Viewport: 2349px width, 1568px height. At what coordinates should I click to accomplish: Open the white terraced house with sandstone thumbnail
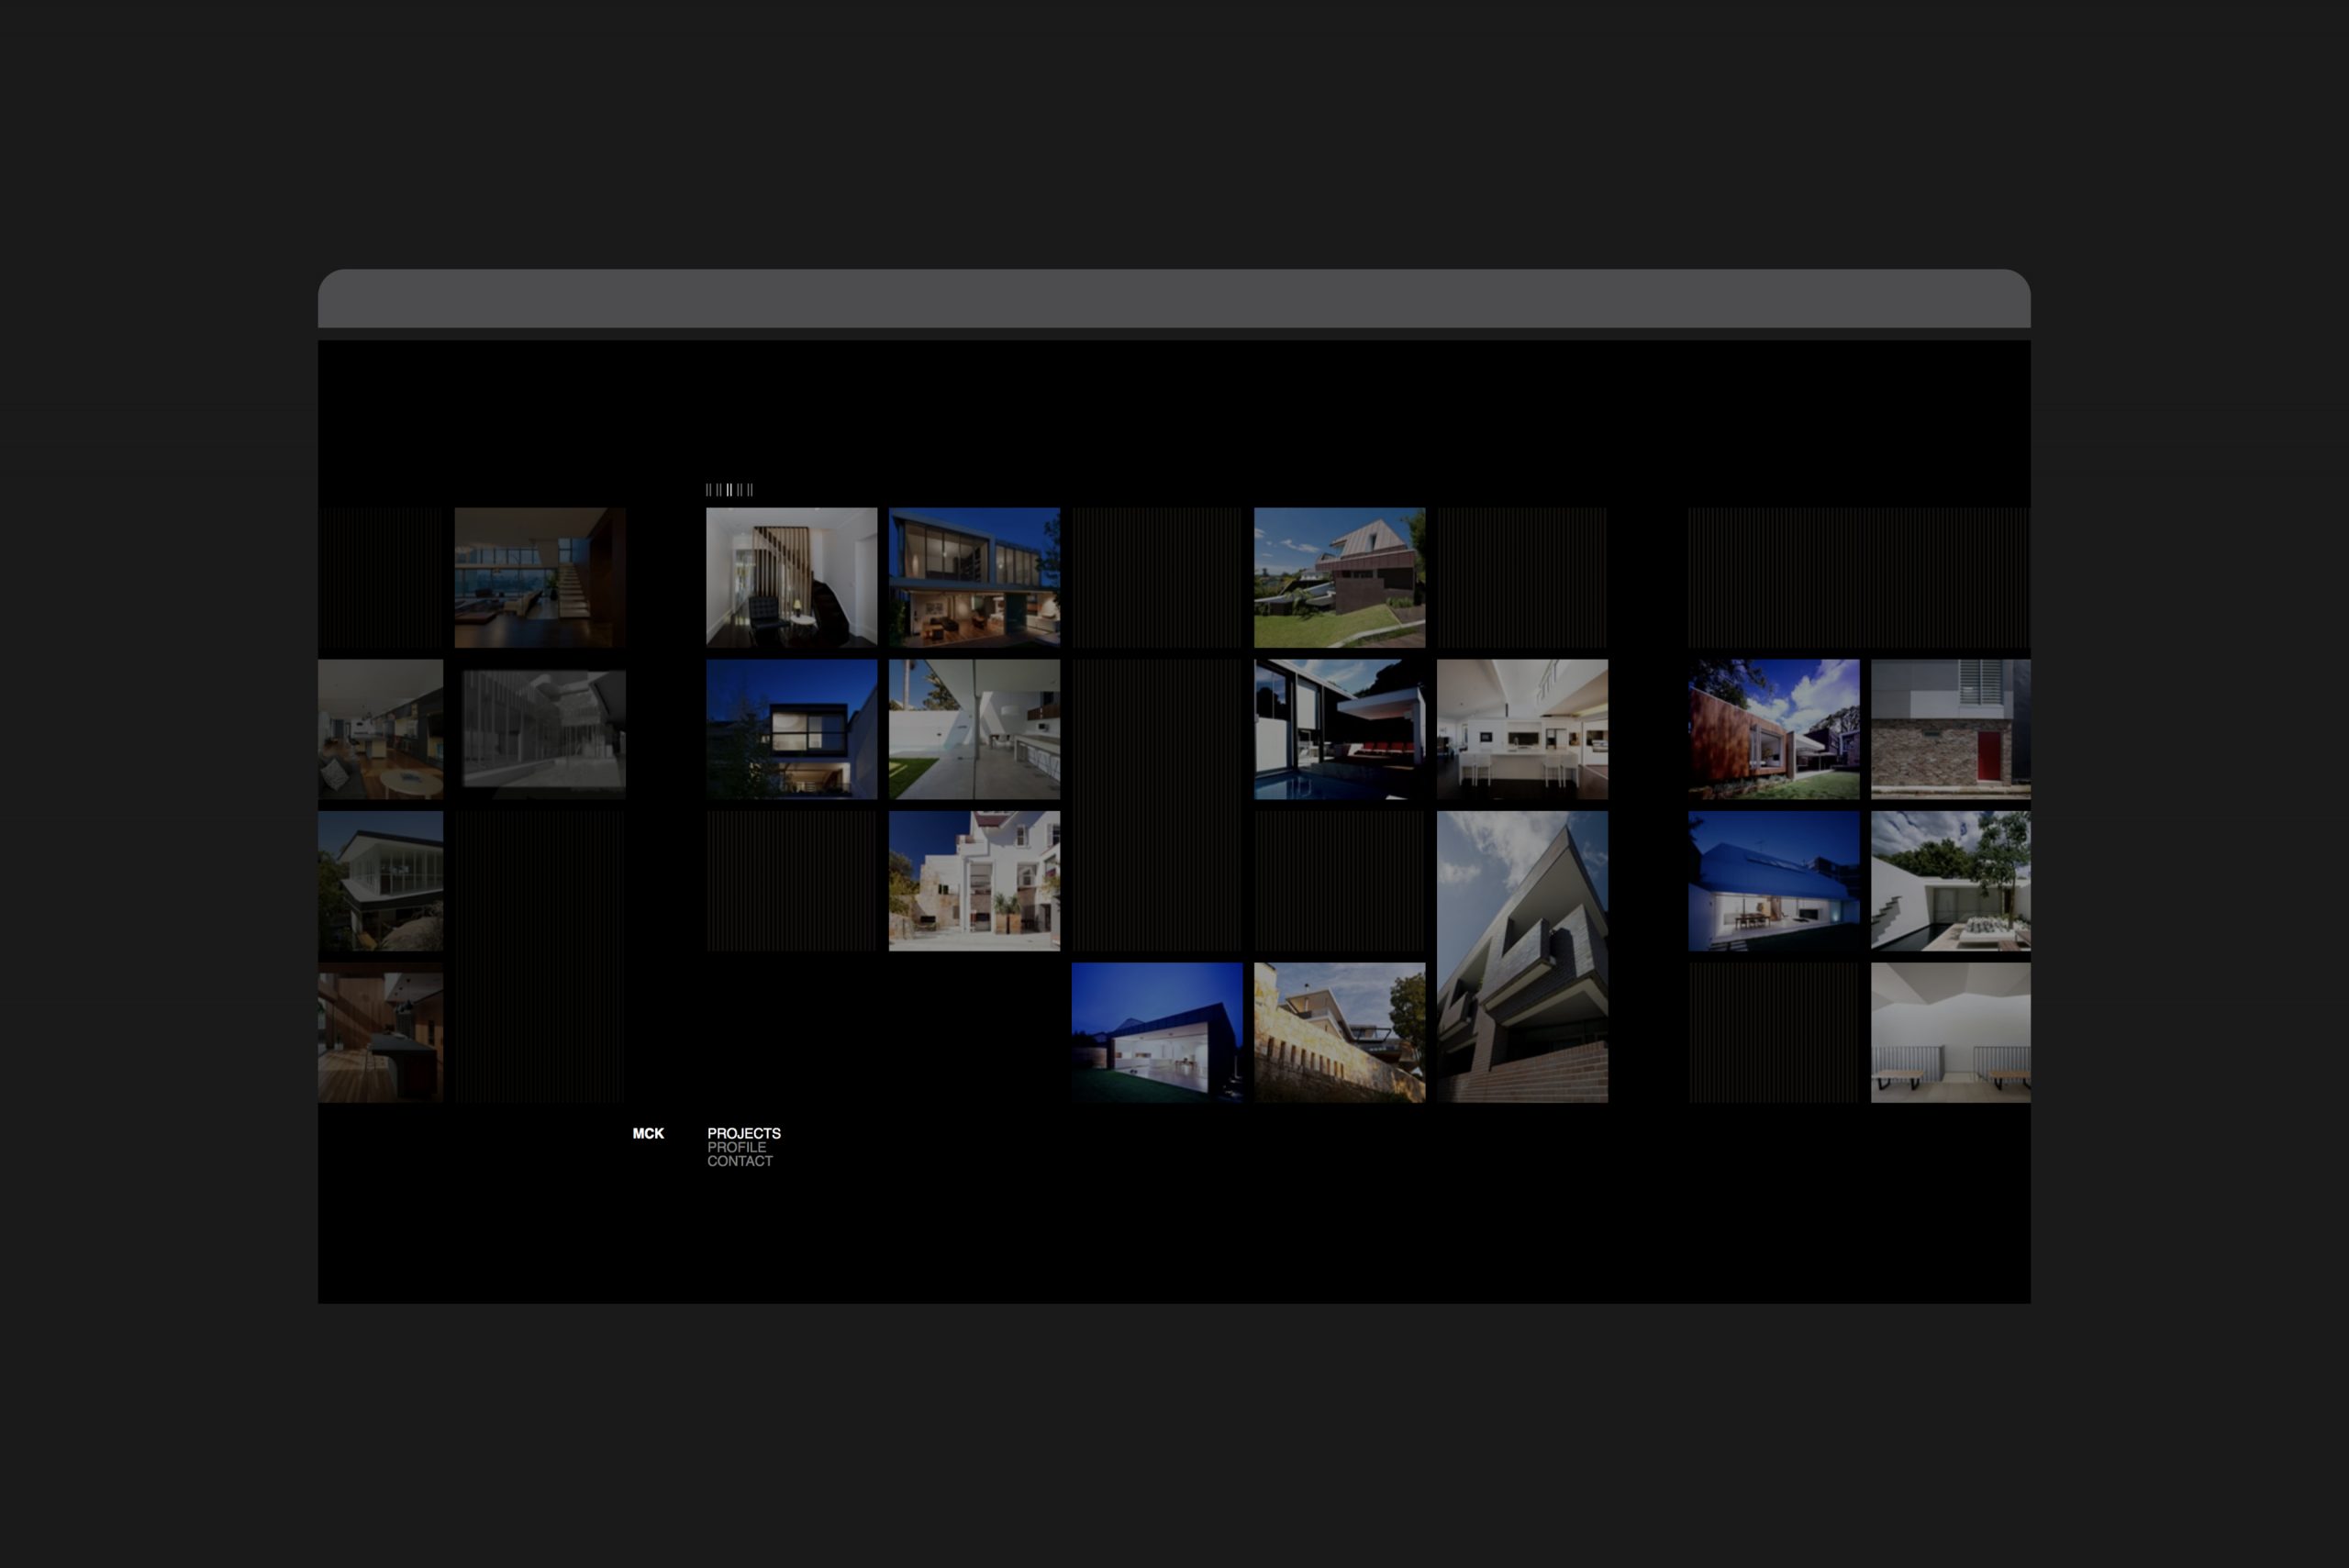click(974, 881)
